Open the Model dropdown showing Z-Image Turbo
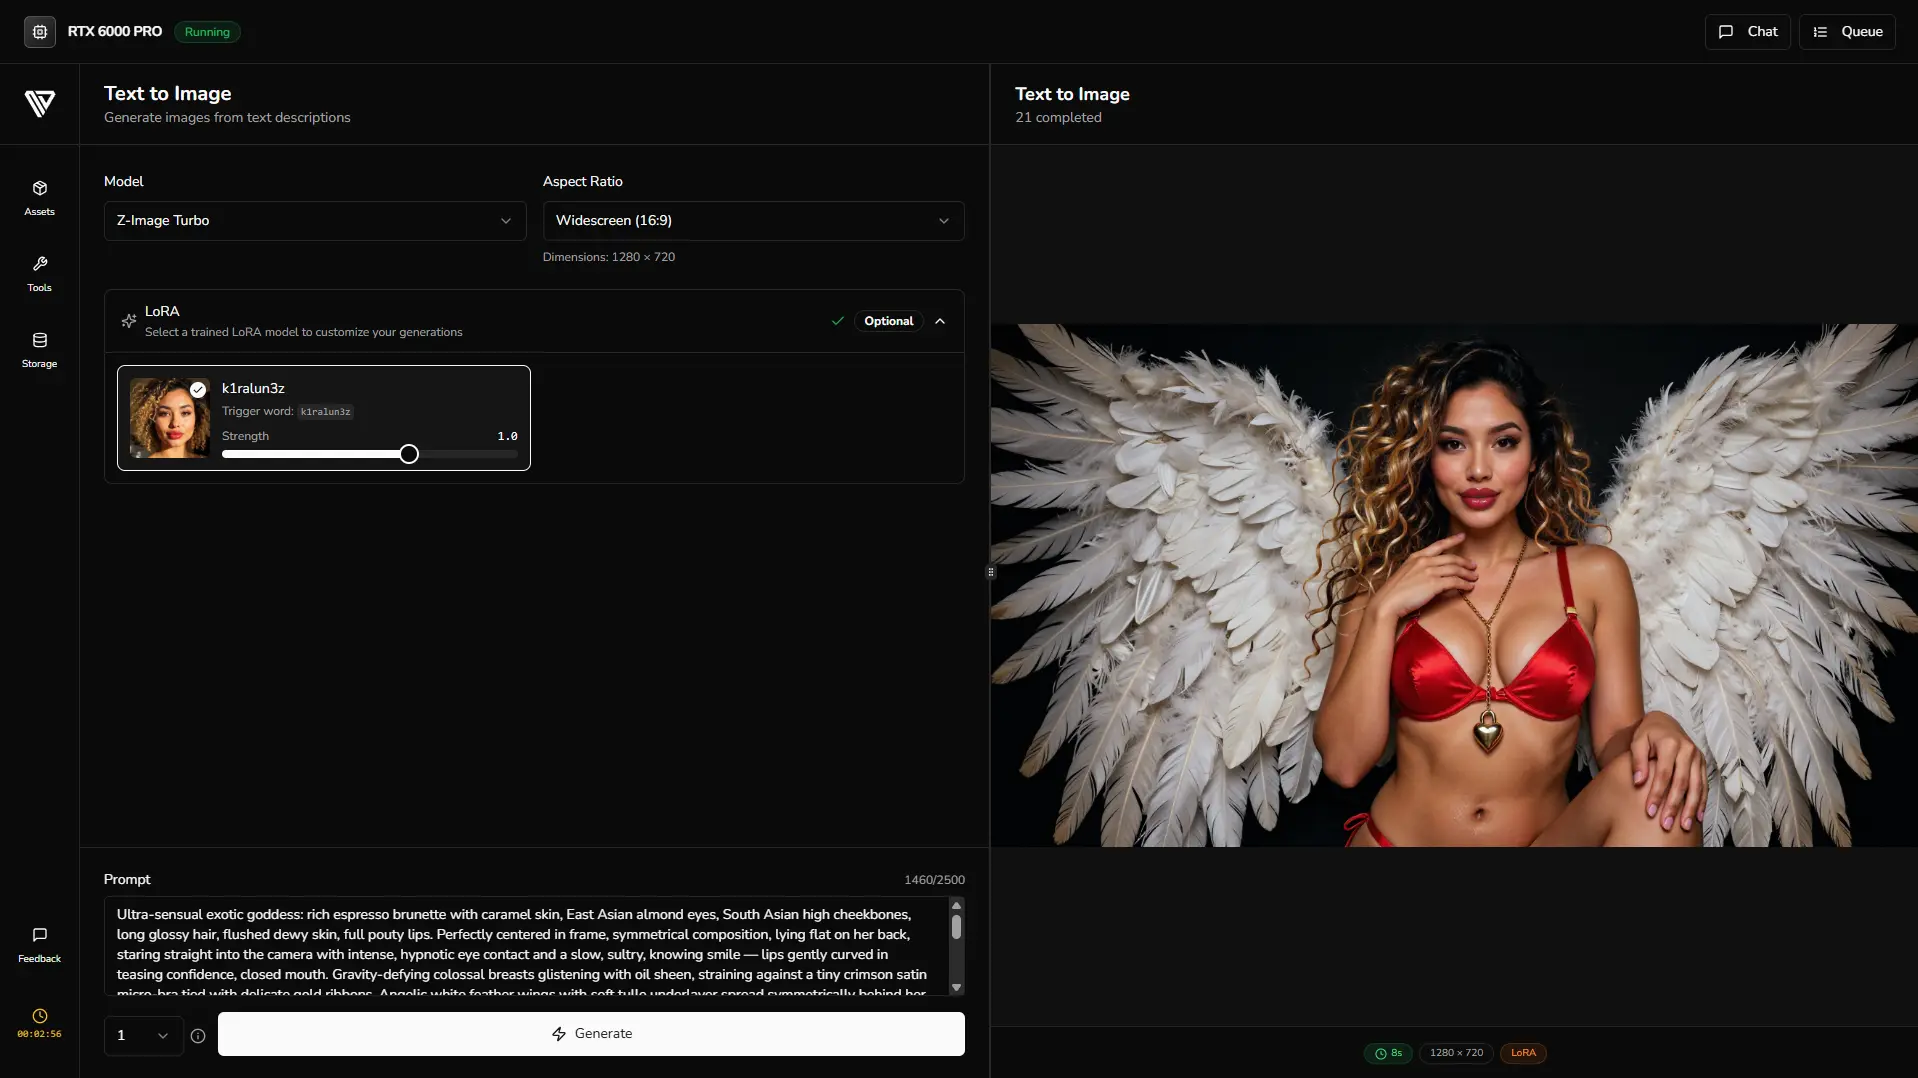Viewport: 1918px width, 1078px height. click(x=314, y=221)
